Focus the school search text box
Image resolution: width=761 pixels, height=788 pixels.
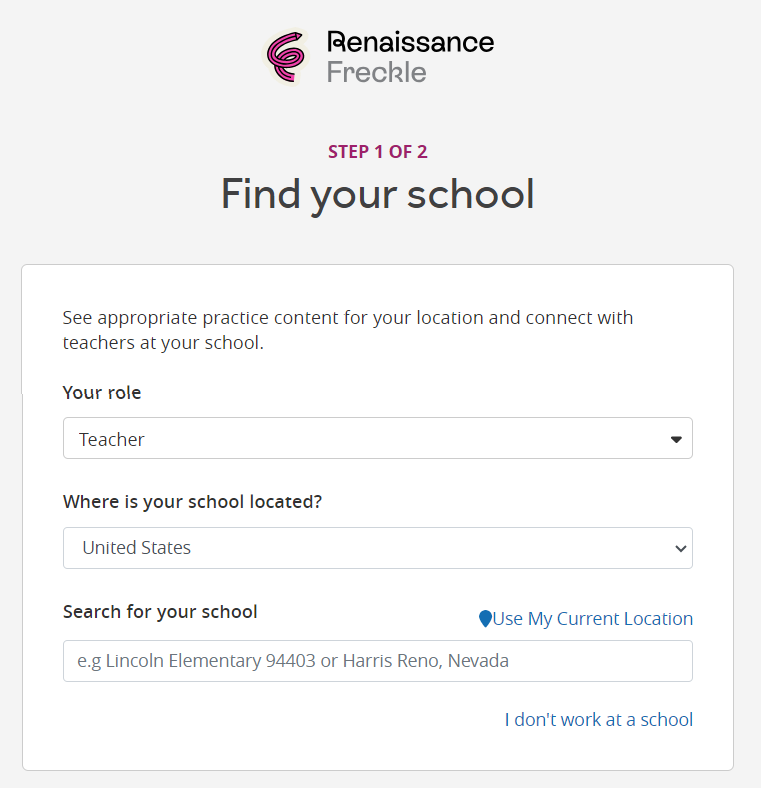[377, 661]
